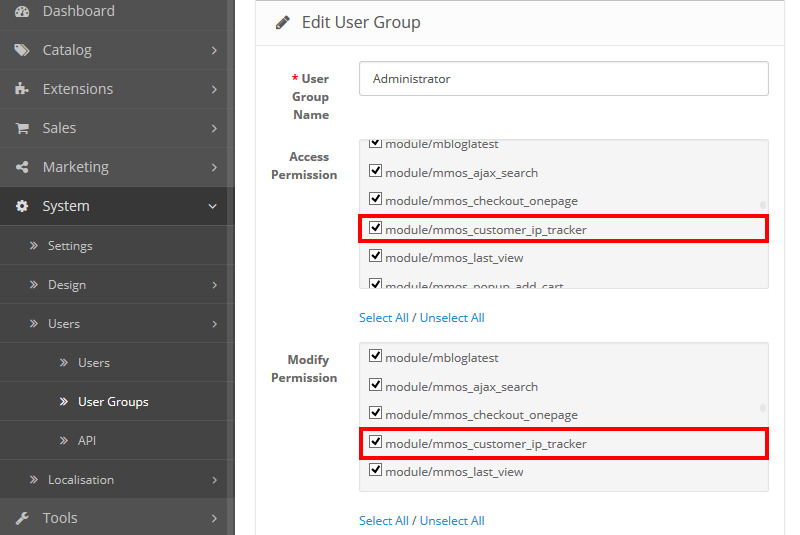Click the Catalog tag icon

(22, 50)
